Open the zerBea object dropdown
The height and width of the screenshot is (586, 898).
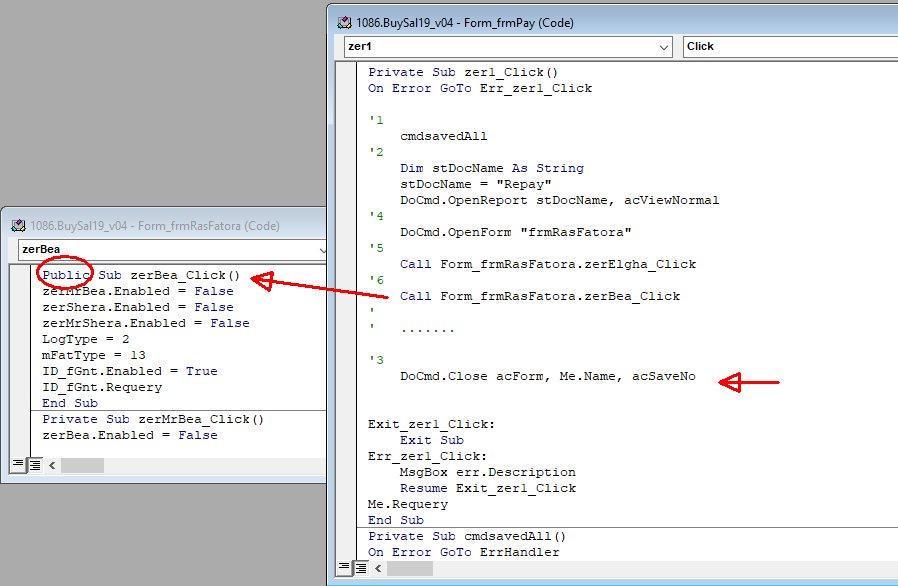321,249
